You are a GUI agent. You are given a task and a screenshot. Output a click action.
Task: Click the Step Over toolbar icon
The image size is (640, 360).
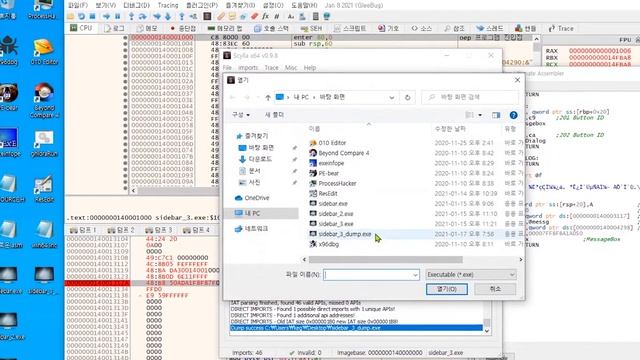pos(142,16)
